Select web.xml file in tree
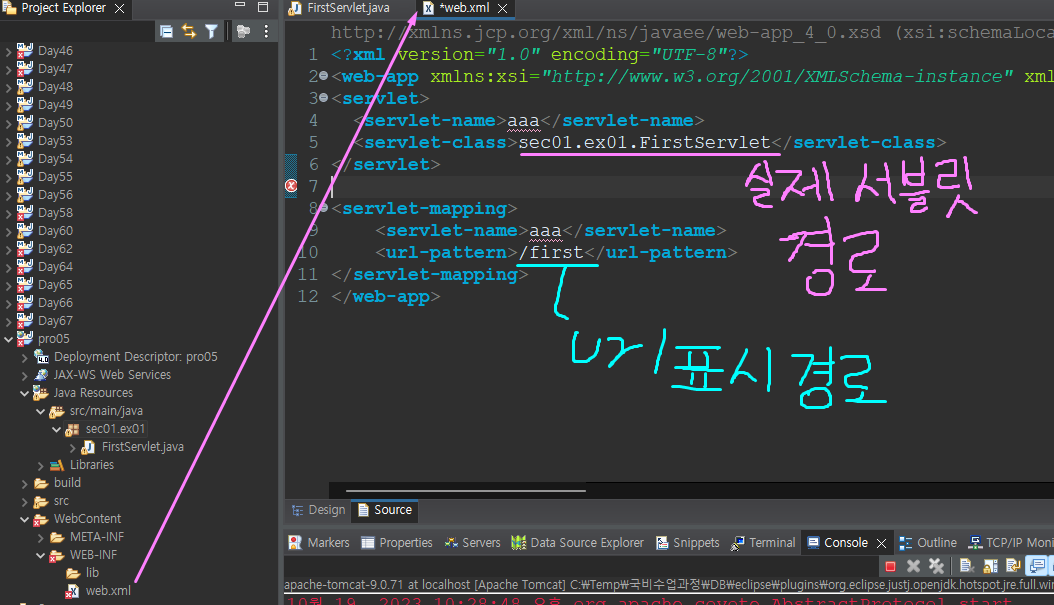The image size is (1054, 605). click(x=108, y=591)
